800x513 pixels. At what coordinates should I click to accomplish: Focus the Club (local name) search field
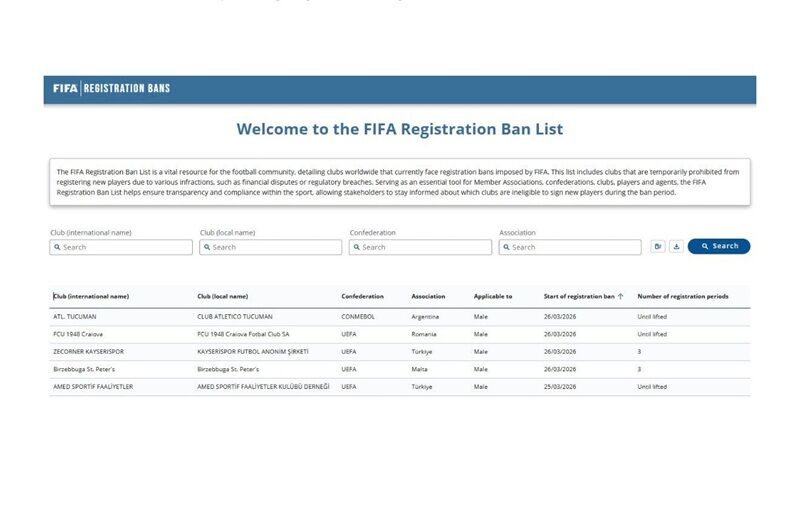point(270,247)
